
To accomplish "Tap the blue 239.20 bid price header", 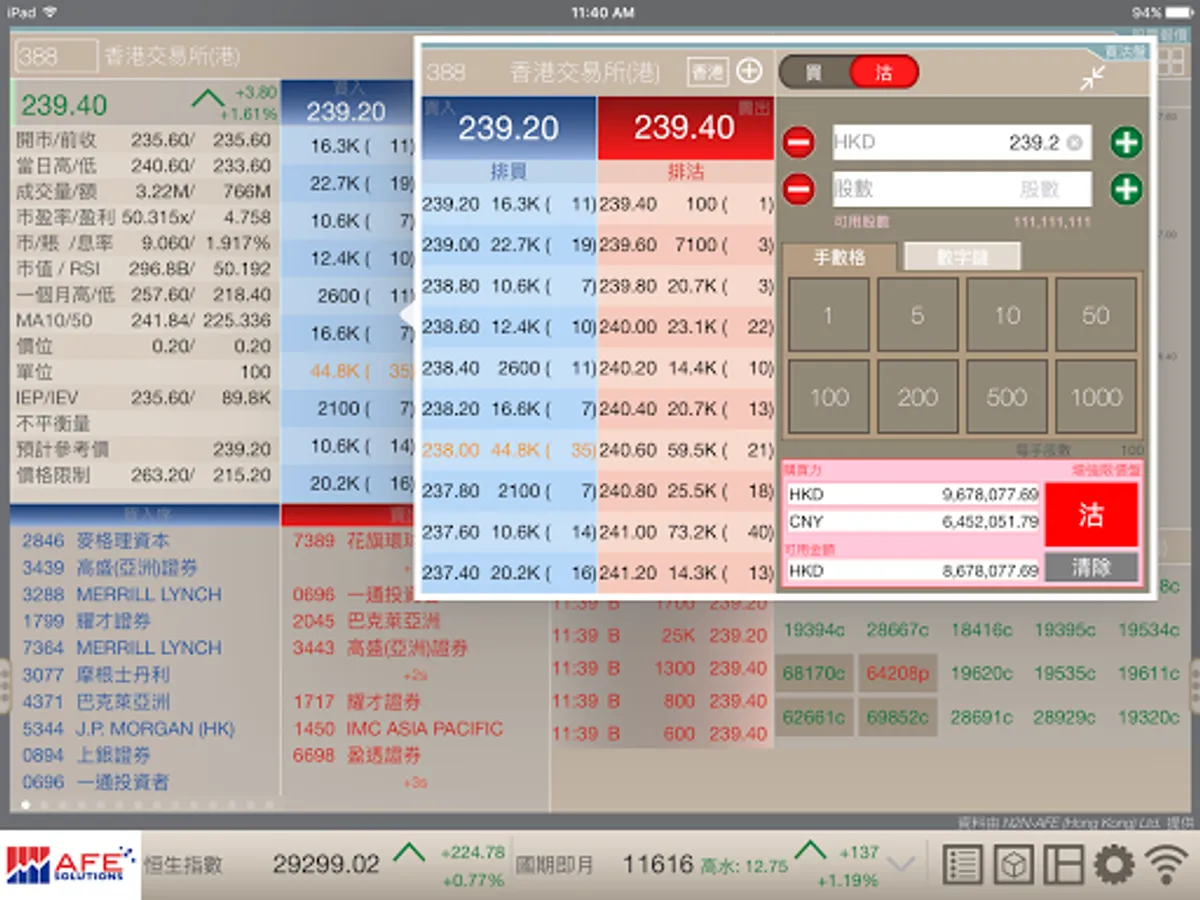I will pyautogui.click(x=508, y=127).
